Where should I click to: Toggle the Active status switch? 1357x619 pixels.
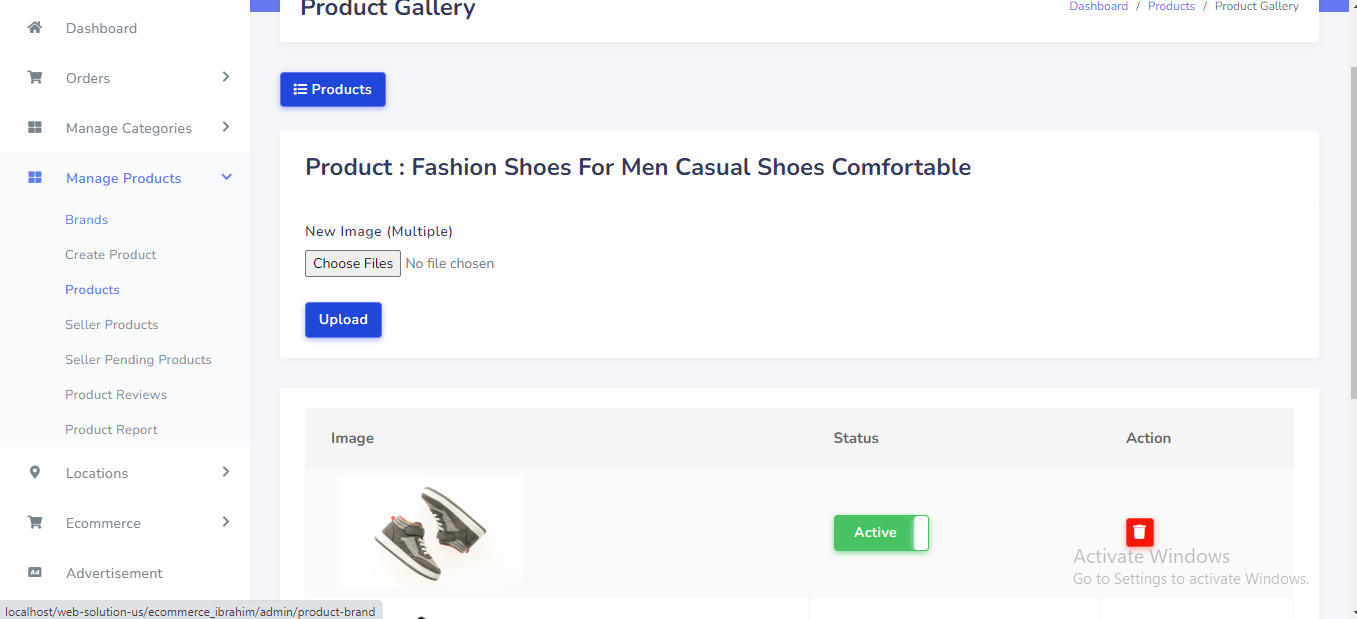[x=881, y=533]
